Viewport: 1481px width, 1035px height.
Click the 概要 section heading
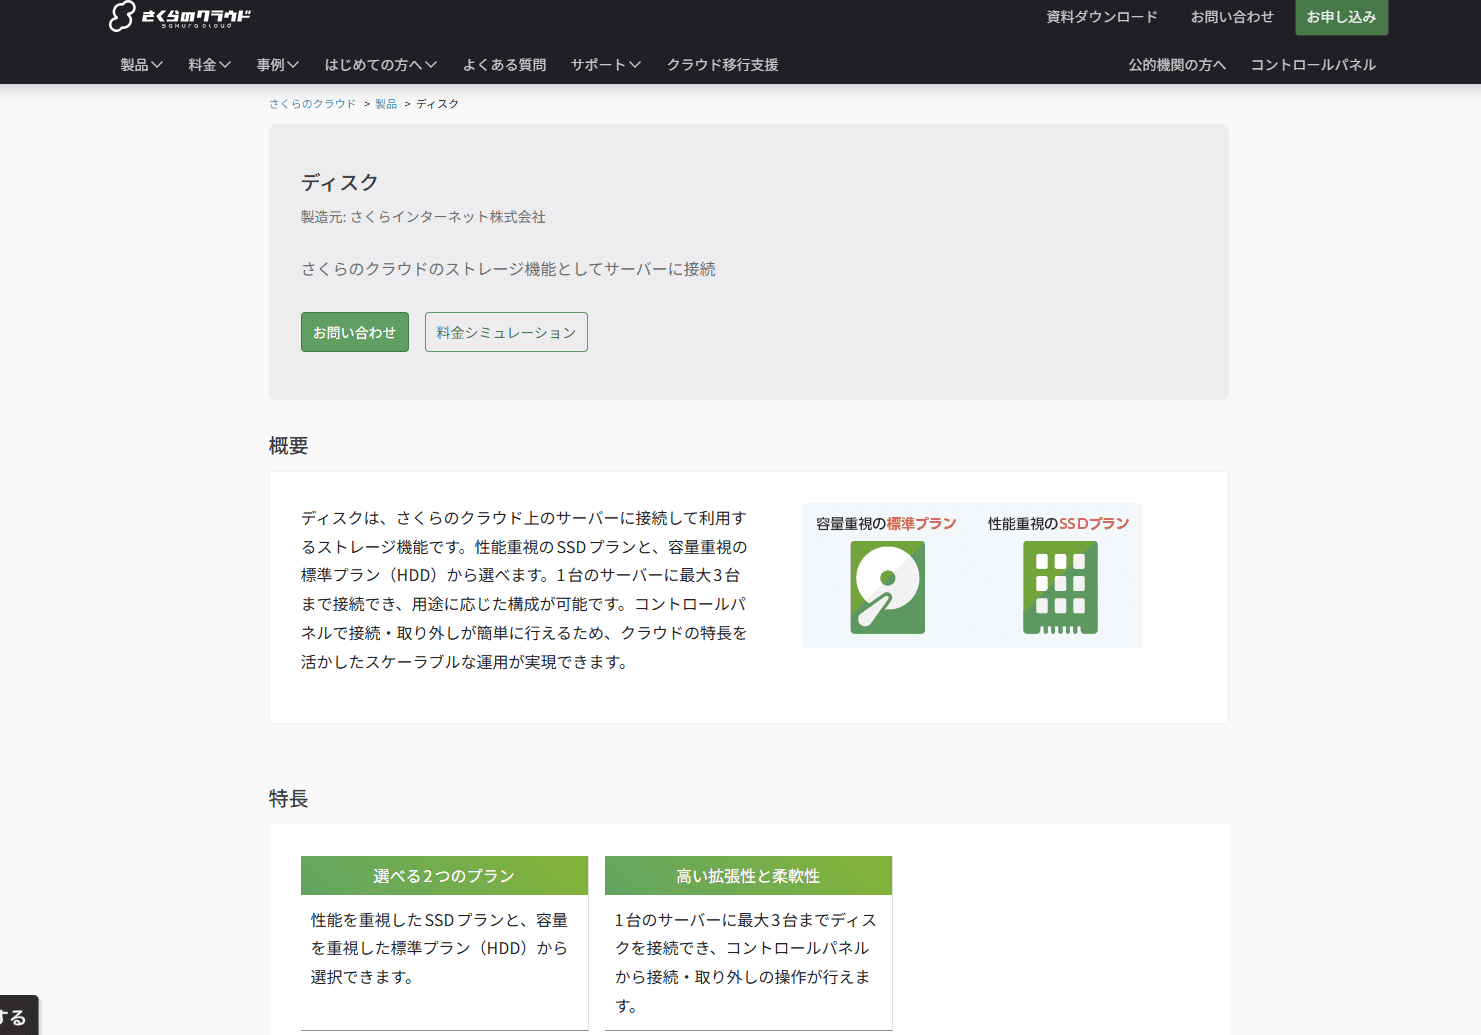click(288, 446)
